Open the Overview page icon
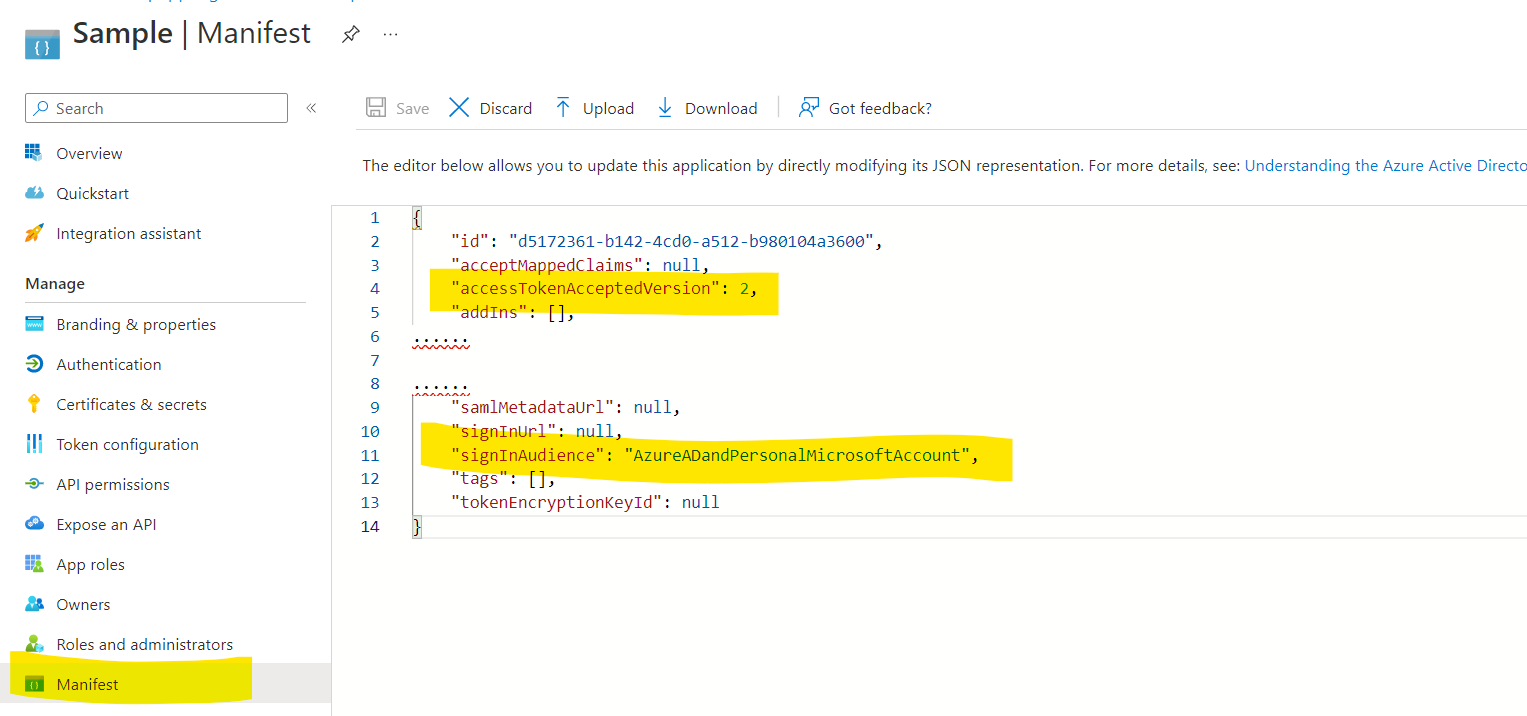1527x716 pixels. click(x=36, y=152)
